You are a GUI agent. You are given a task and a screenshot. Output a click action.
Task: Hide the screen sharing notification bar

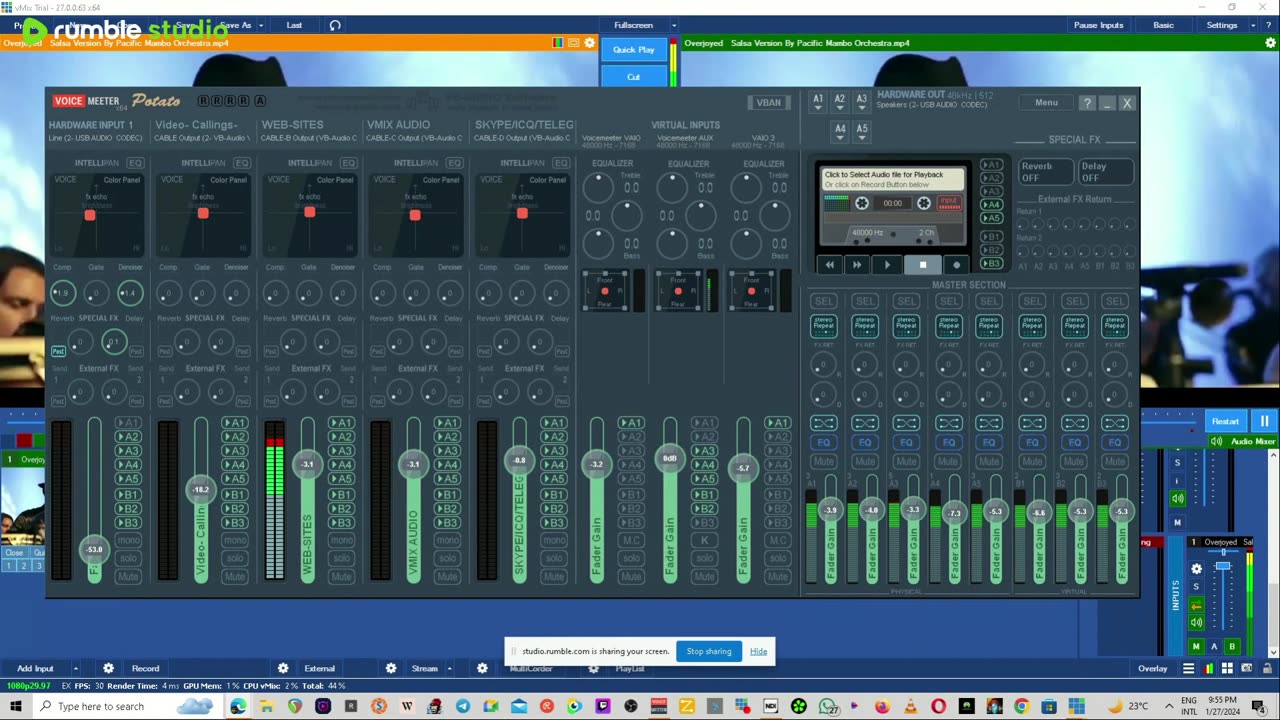[x=759, y=651]
